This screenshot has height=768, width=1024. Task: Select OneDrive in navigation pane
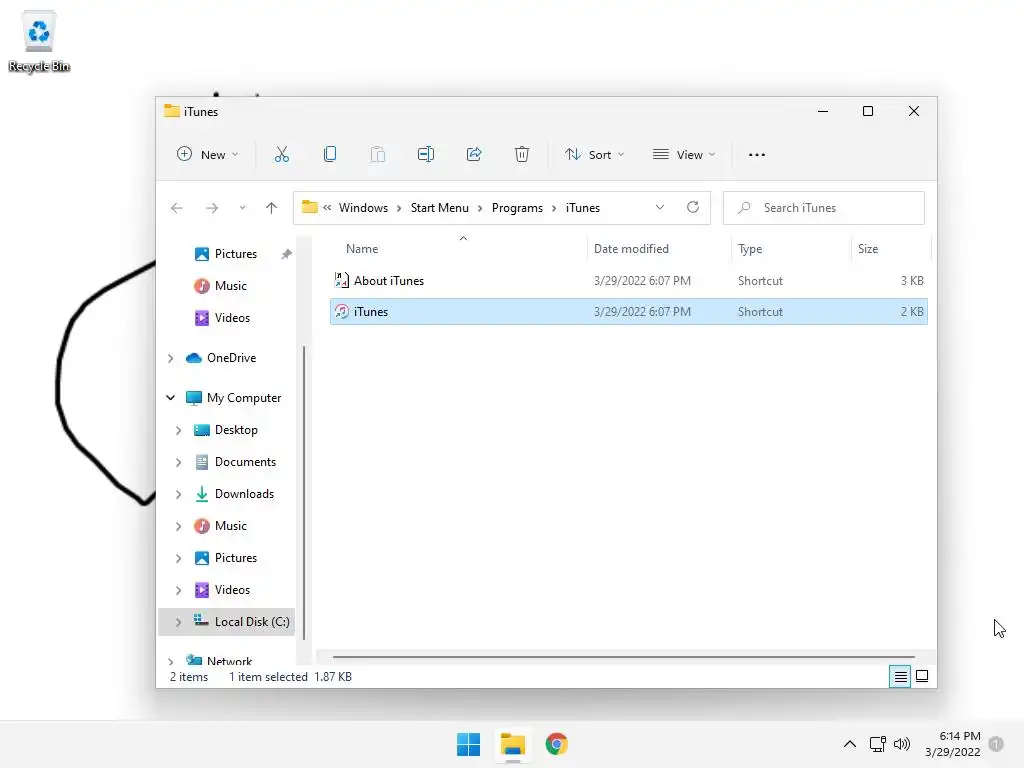click(x=231, y=358)
